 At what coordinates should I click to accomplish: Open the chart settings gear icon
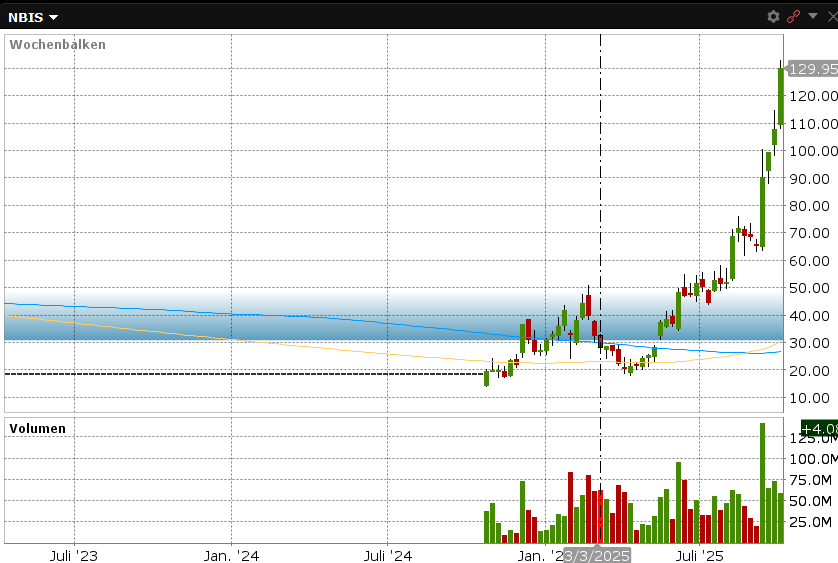tap(773, 17)
